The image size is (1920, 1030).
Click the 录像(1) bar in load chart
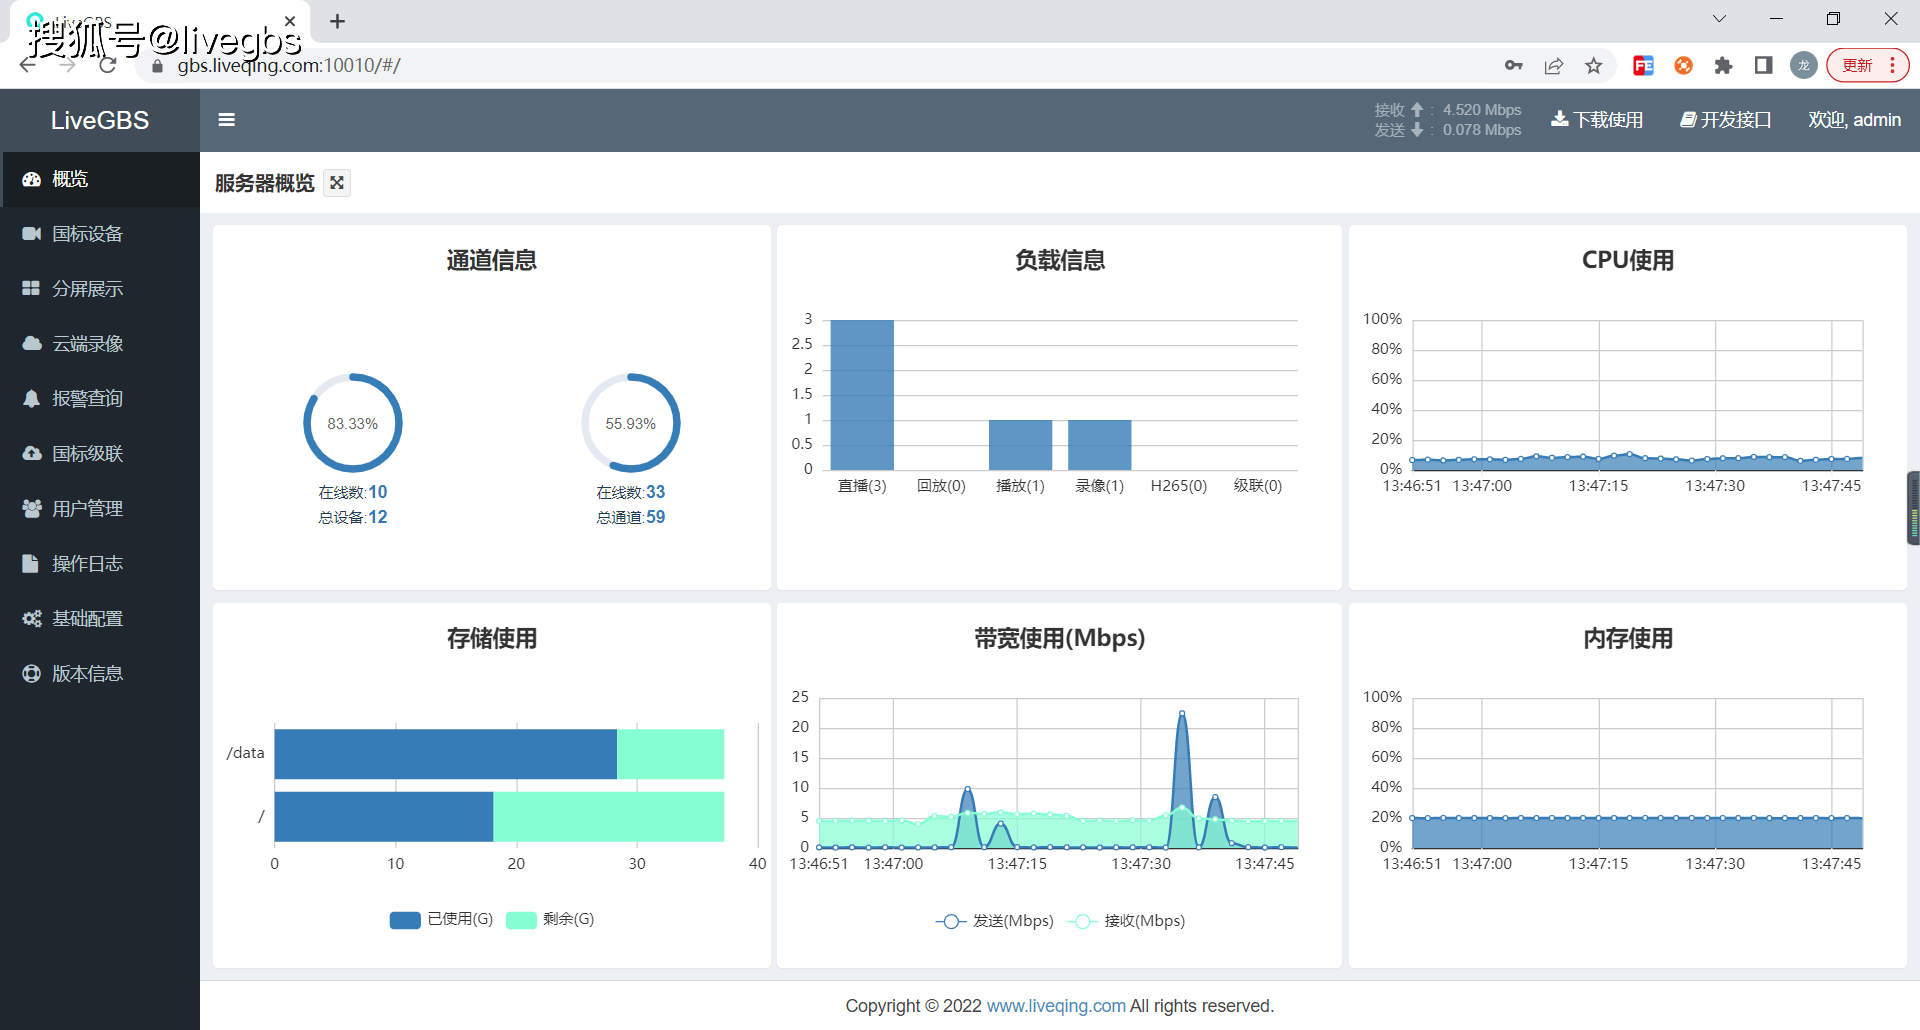click(x=1099, y=445)
